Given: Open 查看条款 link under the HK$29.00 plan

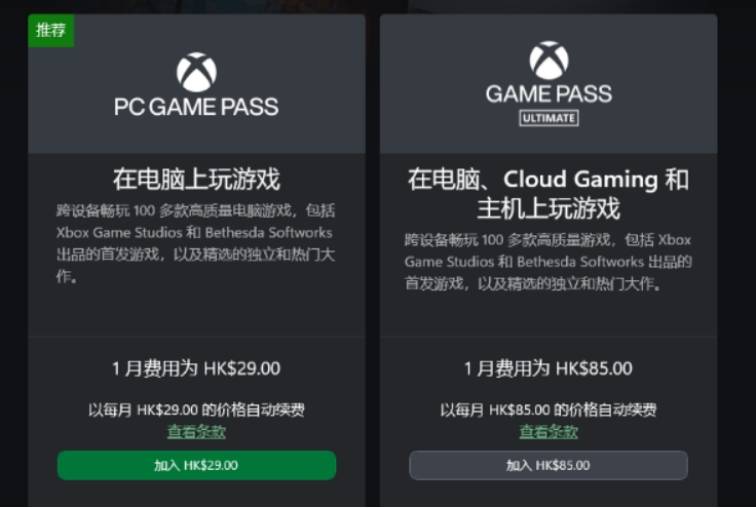Looking at the screenshot, I should click(x=196, y=432).
